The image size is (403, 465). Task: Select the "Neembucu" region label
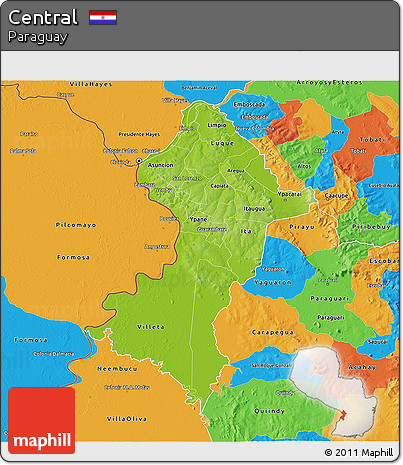[x=117, y=369]
